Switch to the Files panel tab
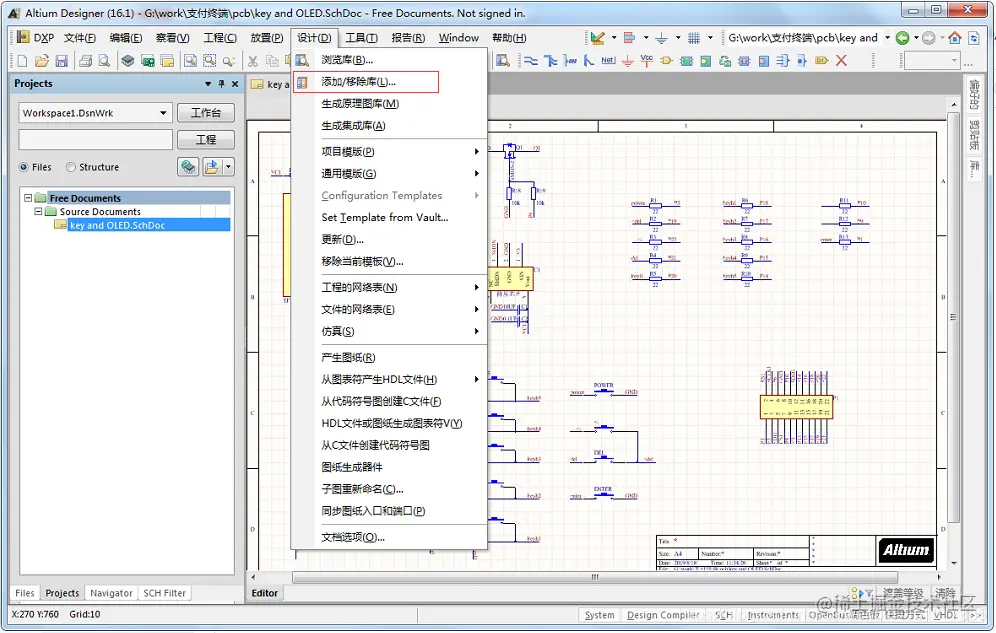Viewport: 996px width, 633px height. pos(25,593)
